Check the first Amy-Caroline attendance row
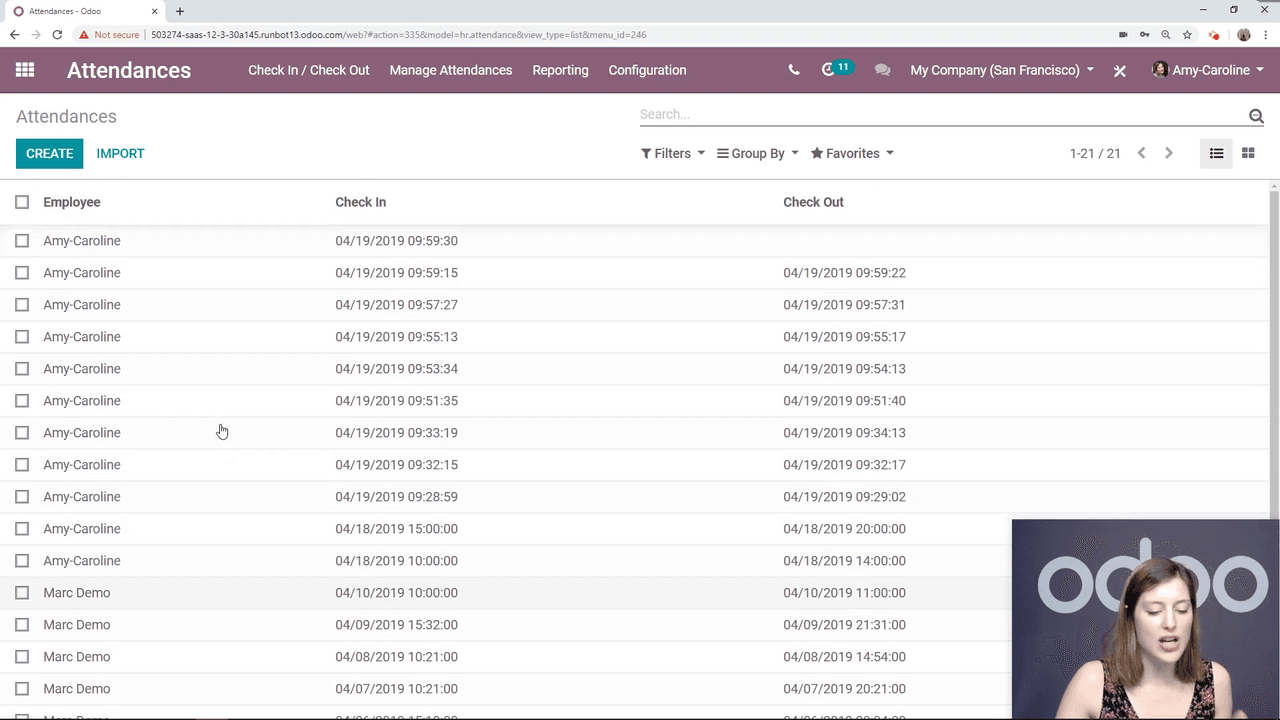The height and width of the screenshot is (720, 1280). click(22, 241)
